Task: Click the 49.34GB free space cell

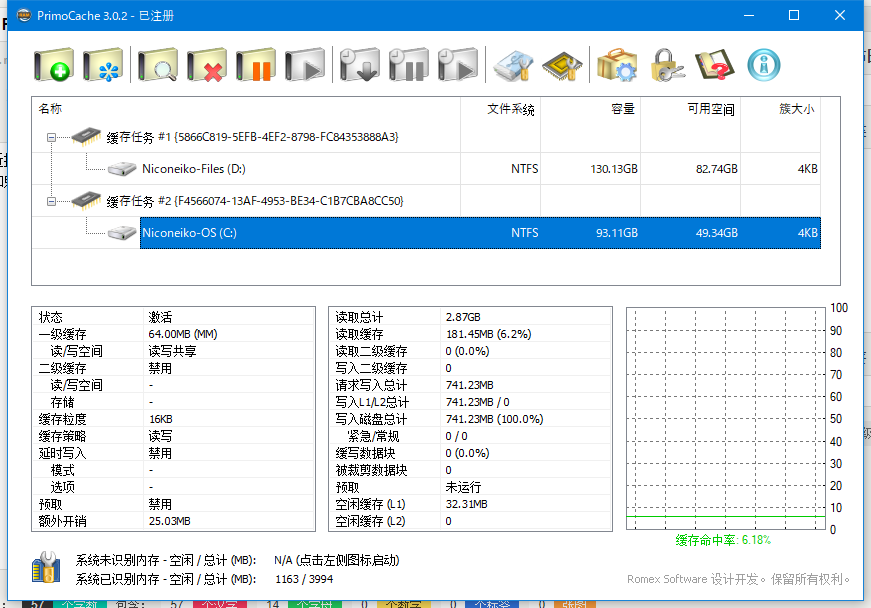Action: 717,233
